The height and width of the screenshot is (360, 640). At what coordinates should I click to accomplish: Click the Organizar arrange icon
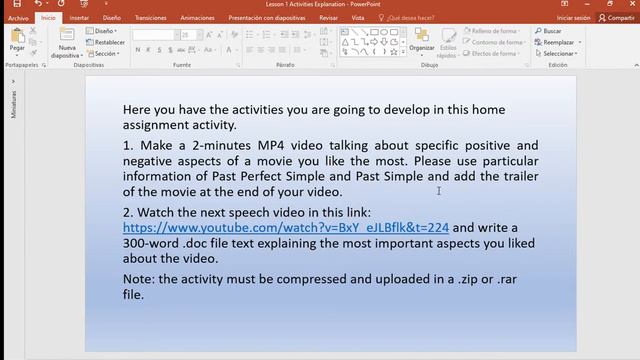coord(422,35)
